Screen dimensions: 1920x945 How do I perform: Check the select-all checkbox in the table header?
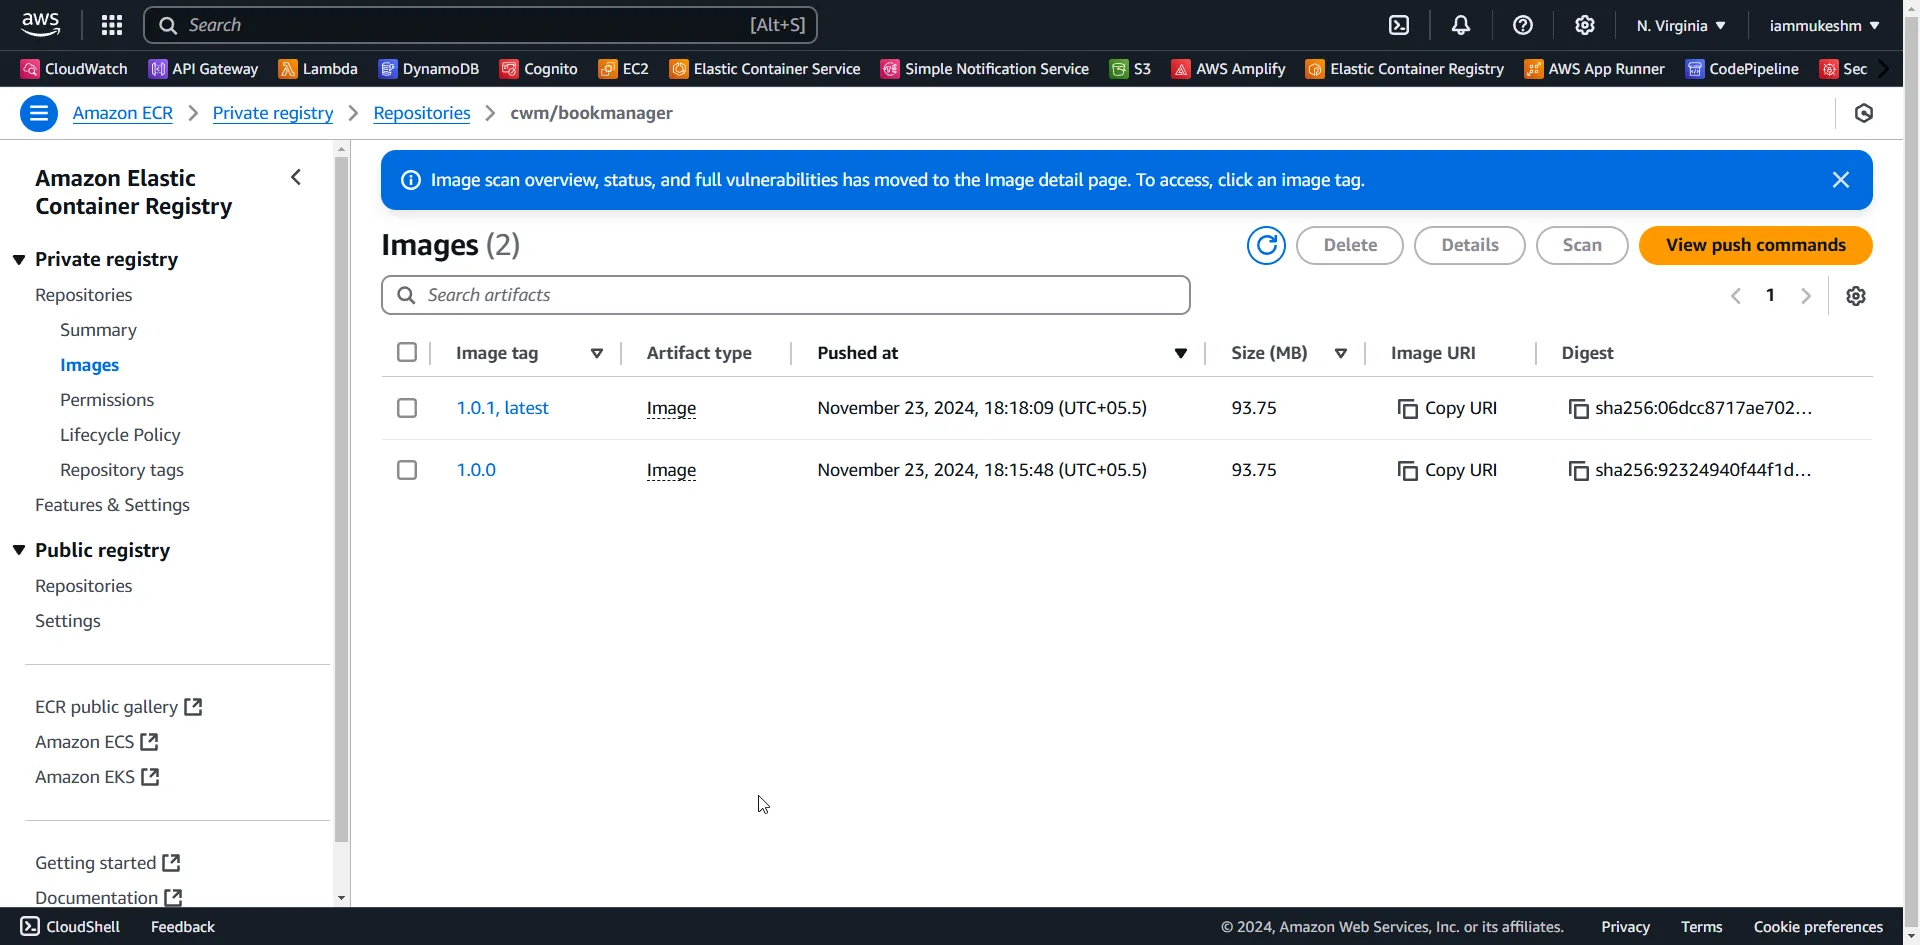[x=407, y=352]
